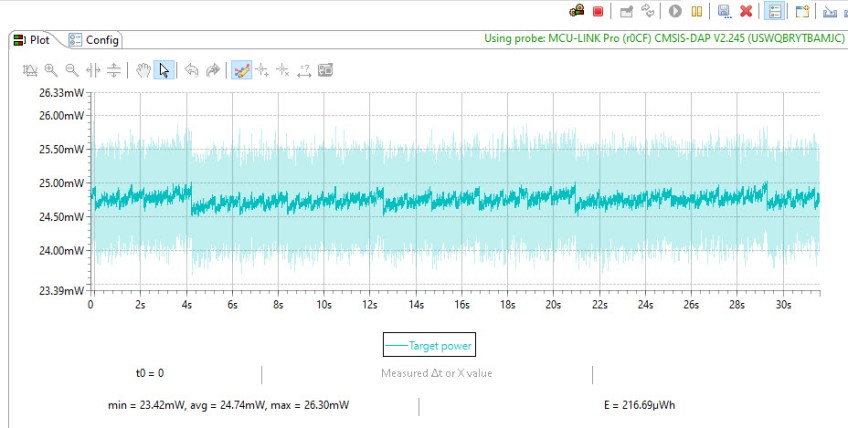848x428 pixels.
Task: Click the zoom out magnifier icon
Action: click(x=72, y=70)
